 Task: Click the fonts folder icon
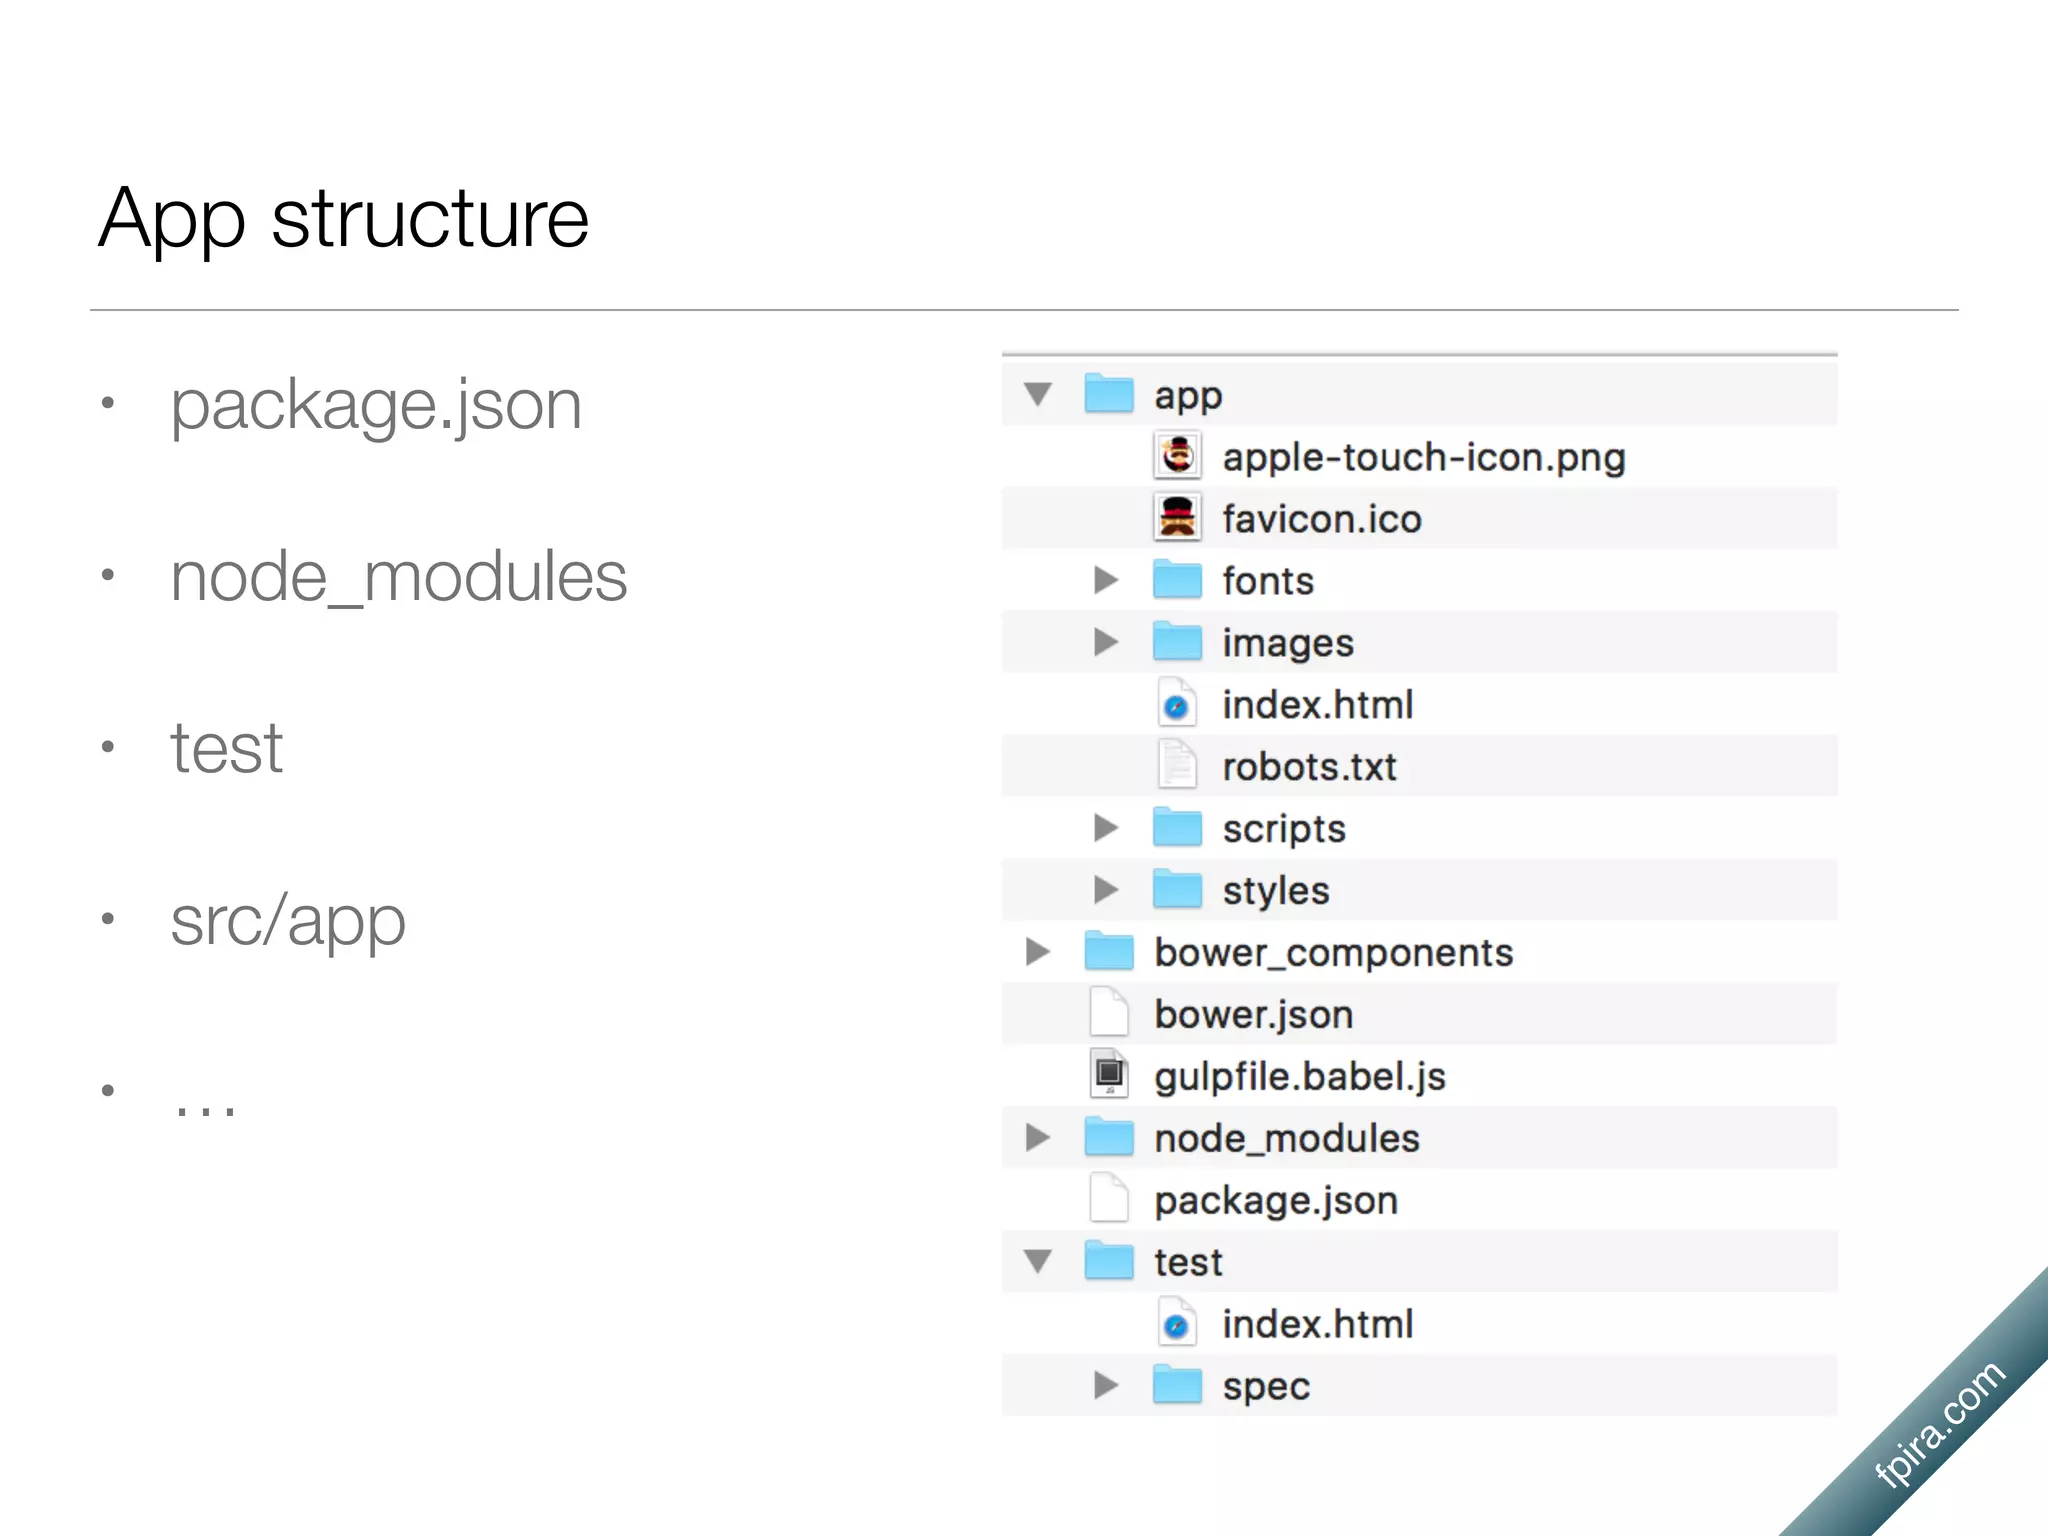[x=1177, y=579]
